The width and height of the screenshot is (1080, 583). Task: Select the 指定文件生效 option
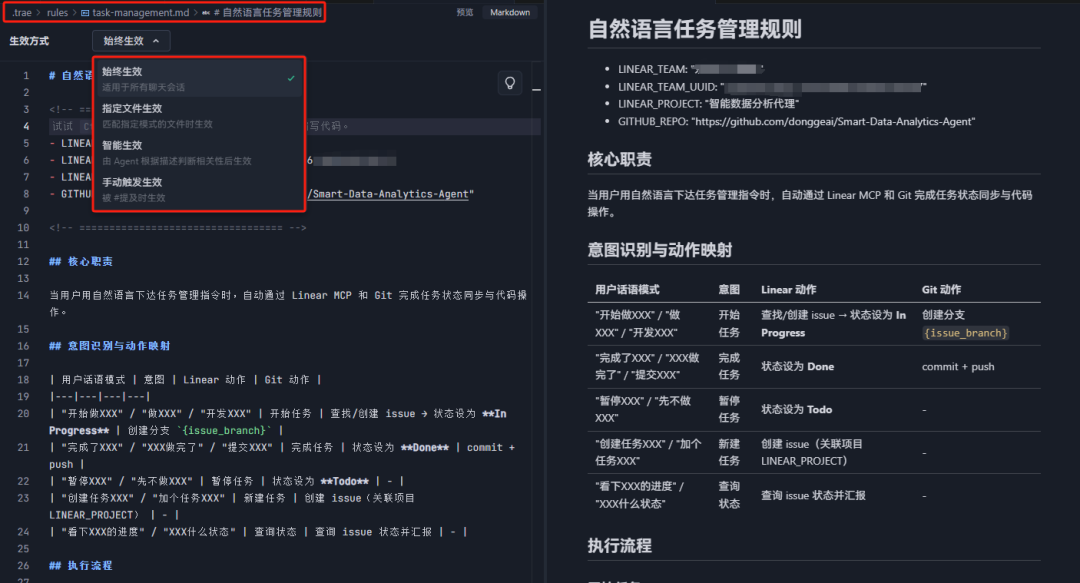[x=199, y=116]
